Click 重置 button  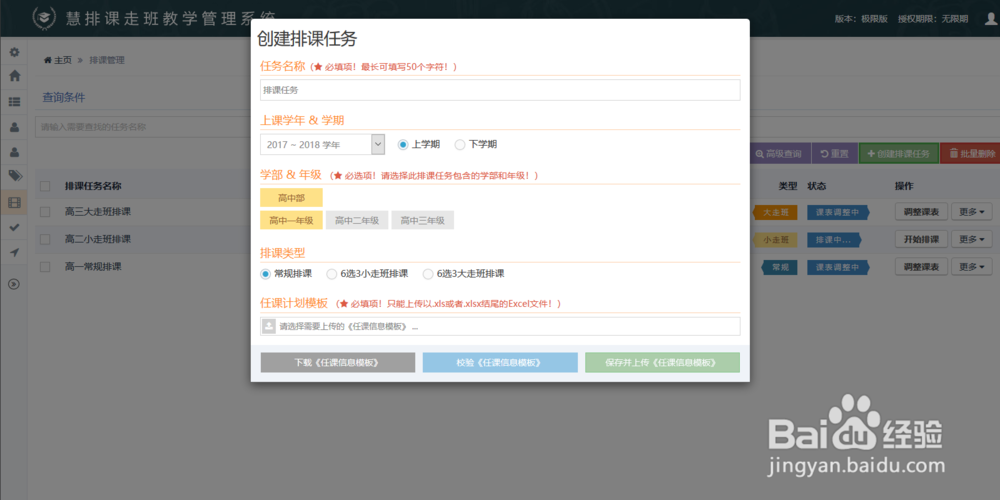[x=834, y=154]
